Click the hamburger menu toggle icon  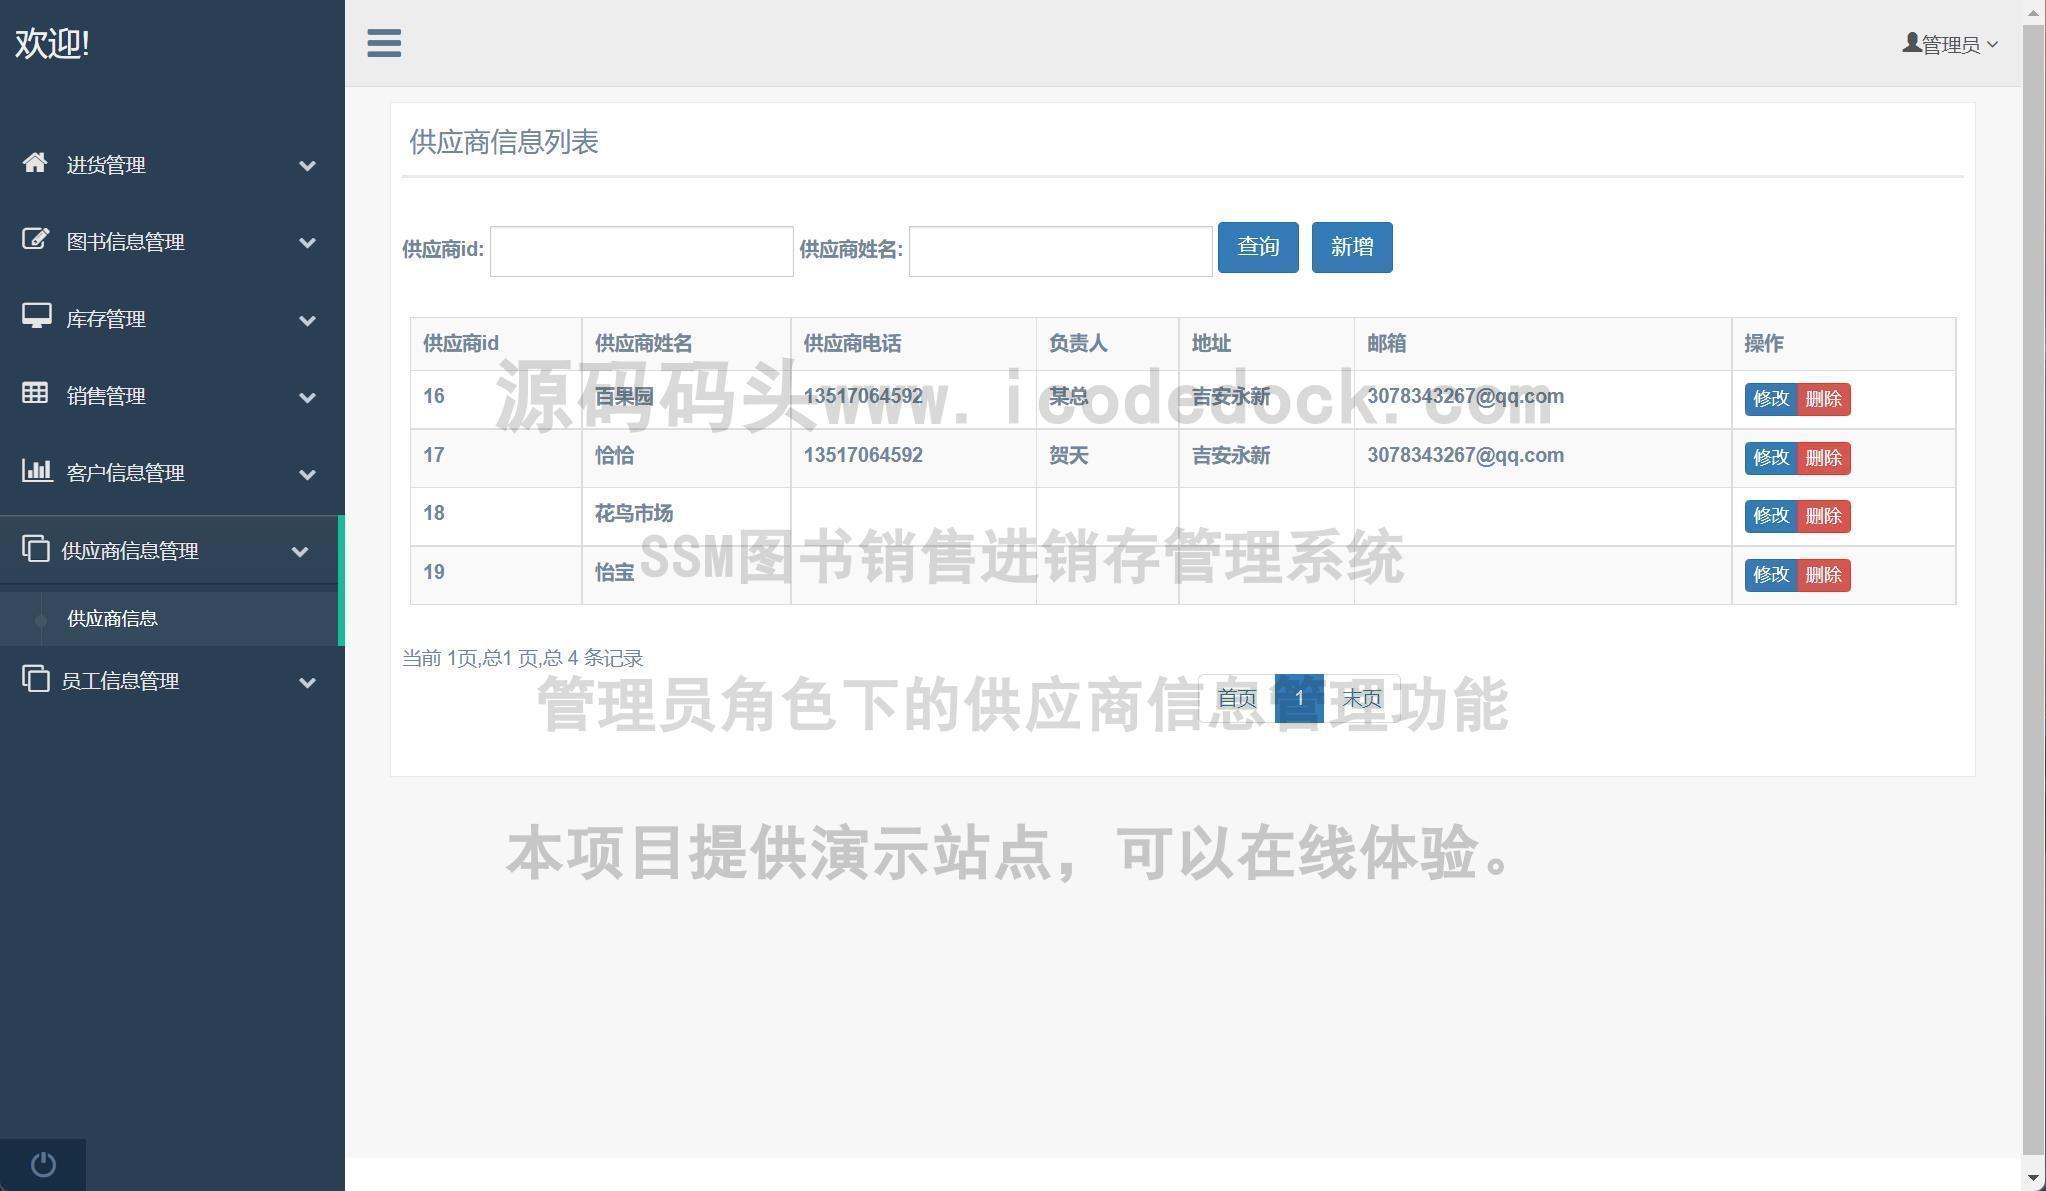coord(384,43)
